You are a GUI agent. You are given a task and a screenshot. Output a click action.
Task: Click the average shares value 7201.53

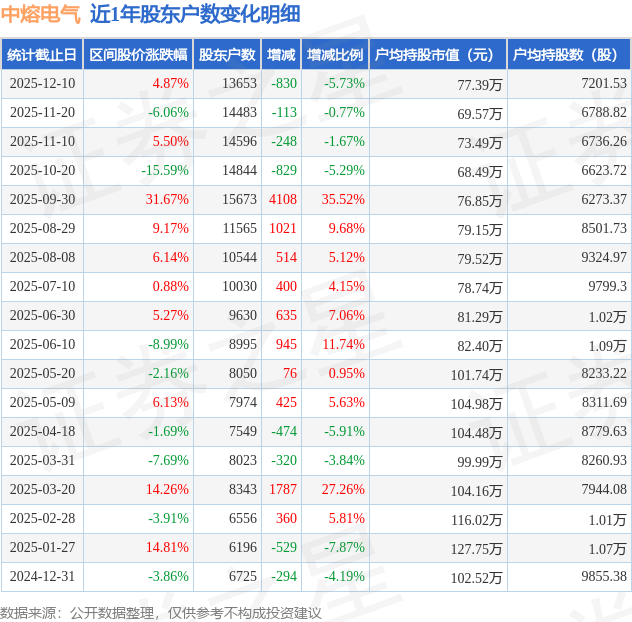point(604,83)
